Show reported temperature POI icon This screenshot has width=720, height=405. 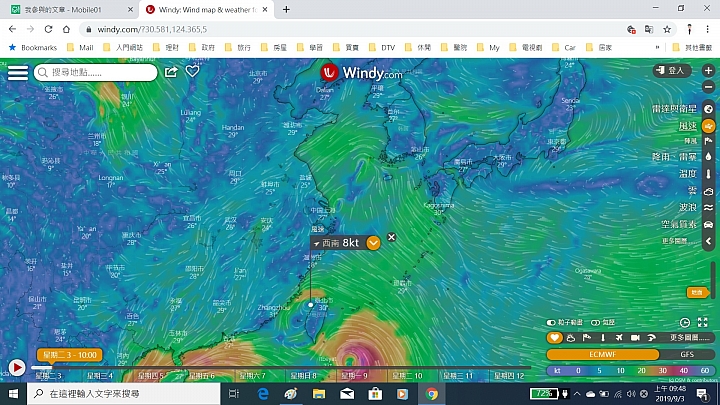coord(603,338)
